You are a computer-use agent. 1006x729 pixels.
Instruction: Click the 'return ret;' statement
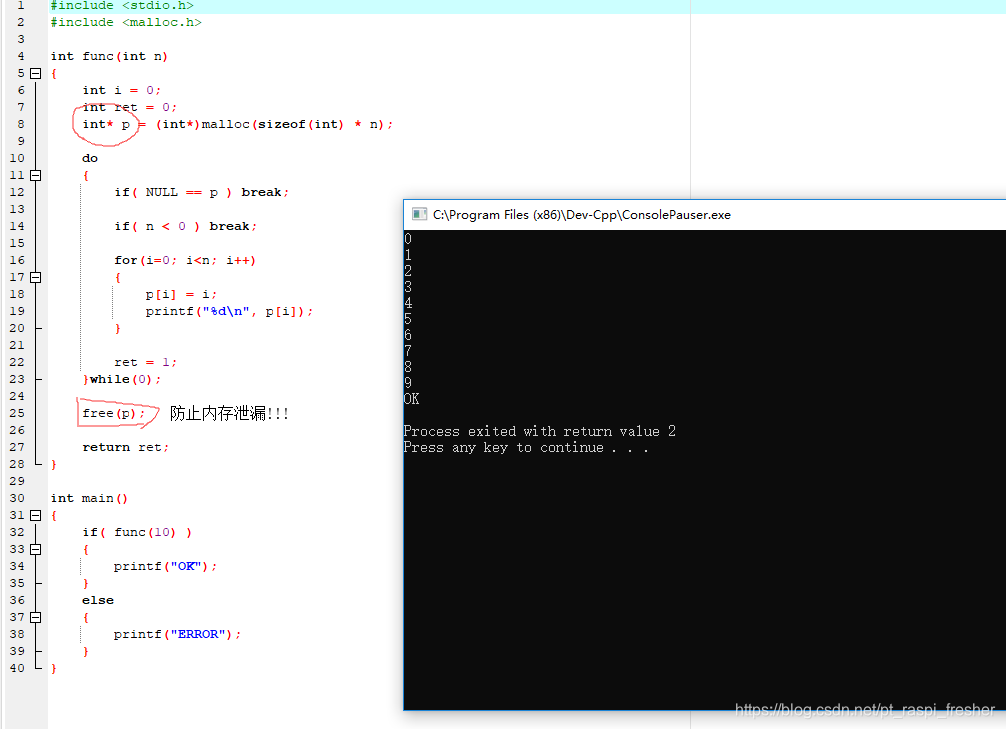click(125, 447)
